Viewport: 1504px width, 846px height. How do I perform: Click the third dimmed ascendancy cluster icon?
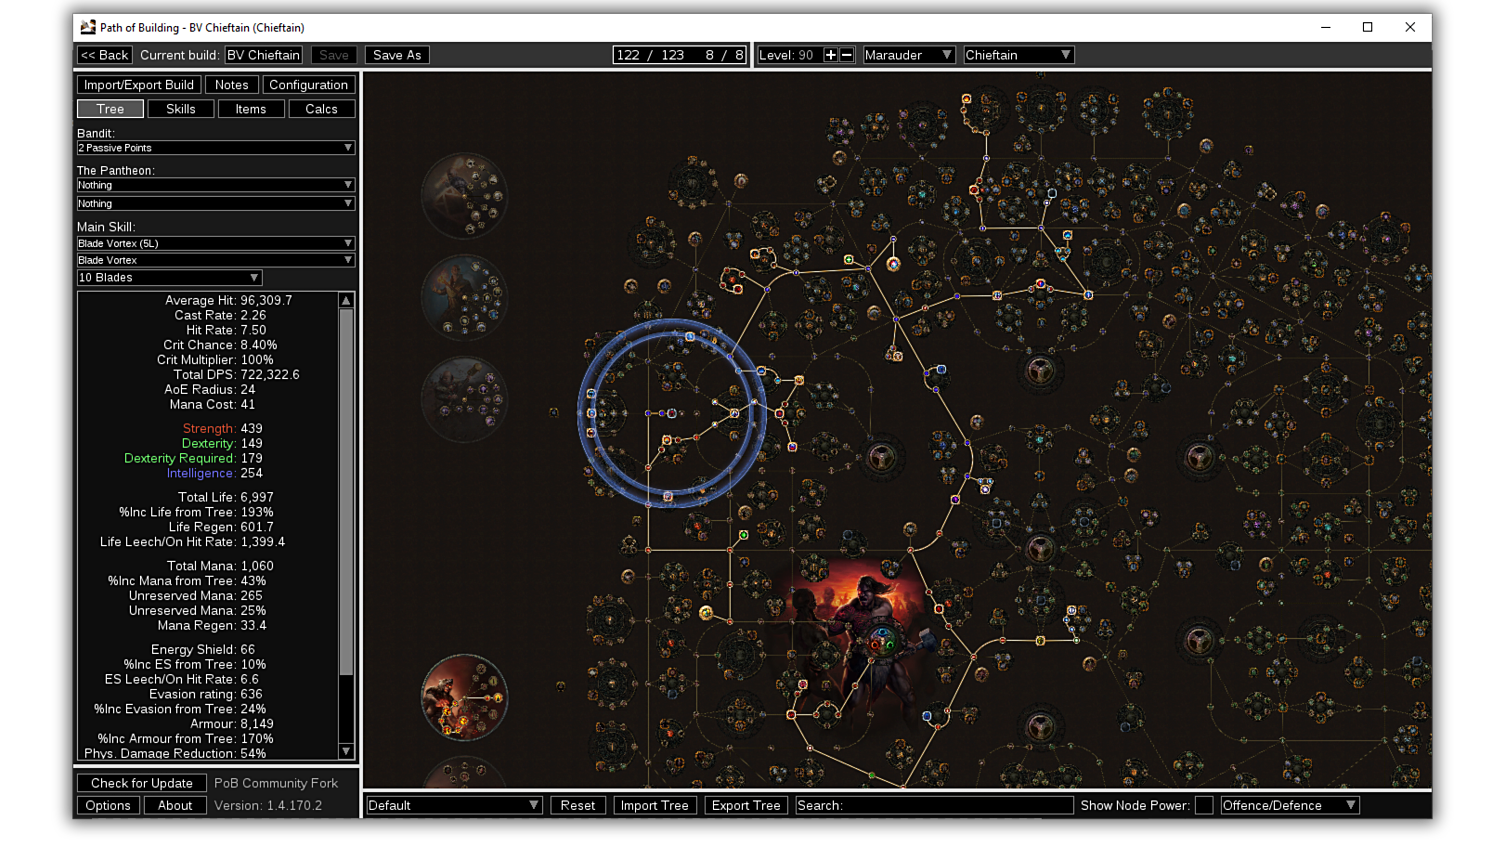point(464,399)
